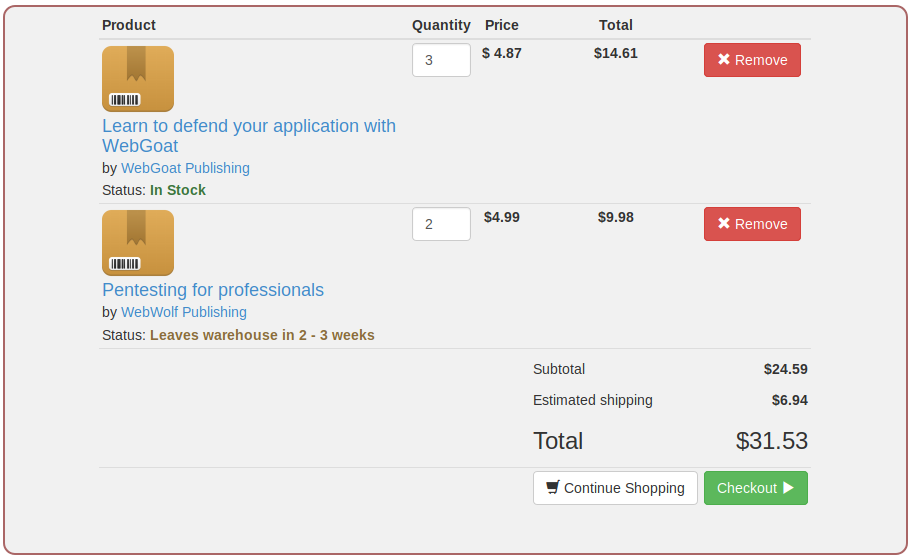
Task: Proceed with the green Checkout button
Action: click(x=755, y=488)
